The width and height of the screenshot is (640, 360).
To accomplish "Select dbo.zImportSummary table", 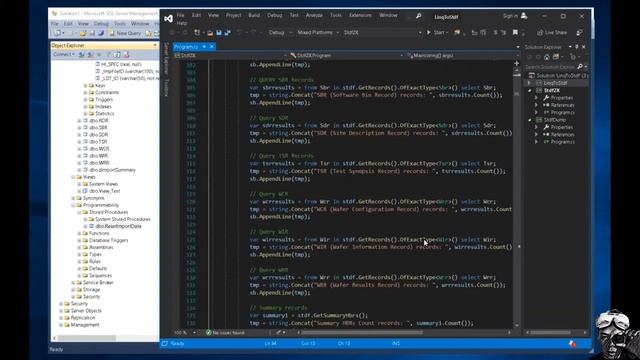I will point(112,170).
